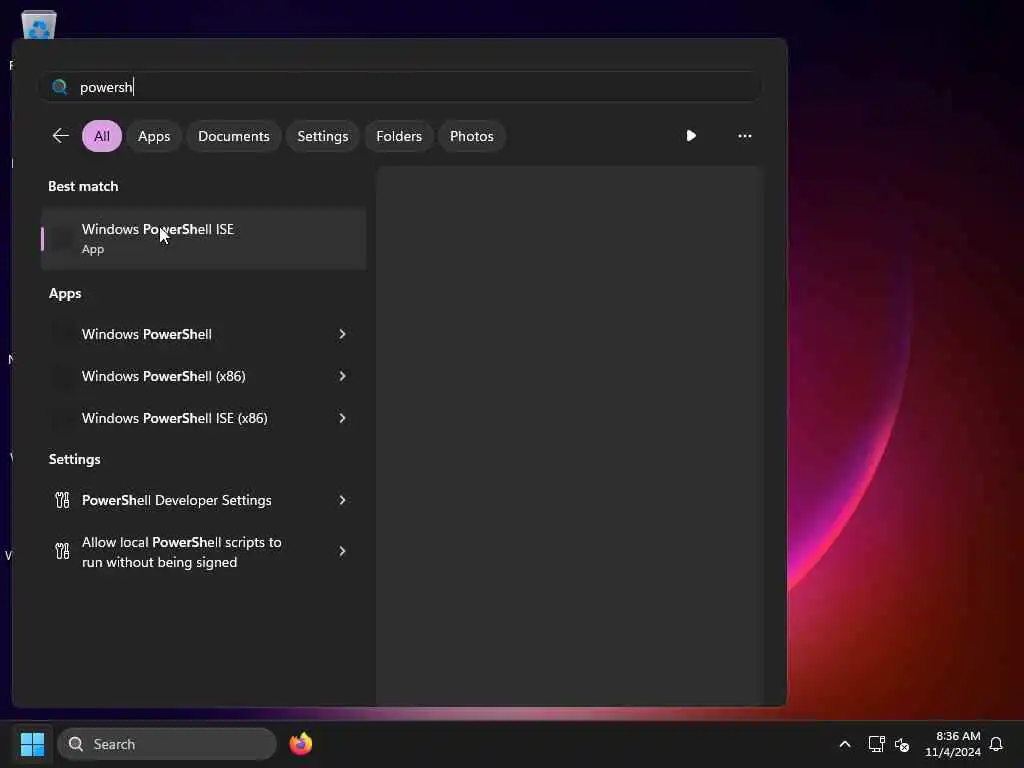Click tools icon beside Allow local PowerShell scripts
Screen dimensions: 1024x768
(62, 551)
